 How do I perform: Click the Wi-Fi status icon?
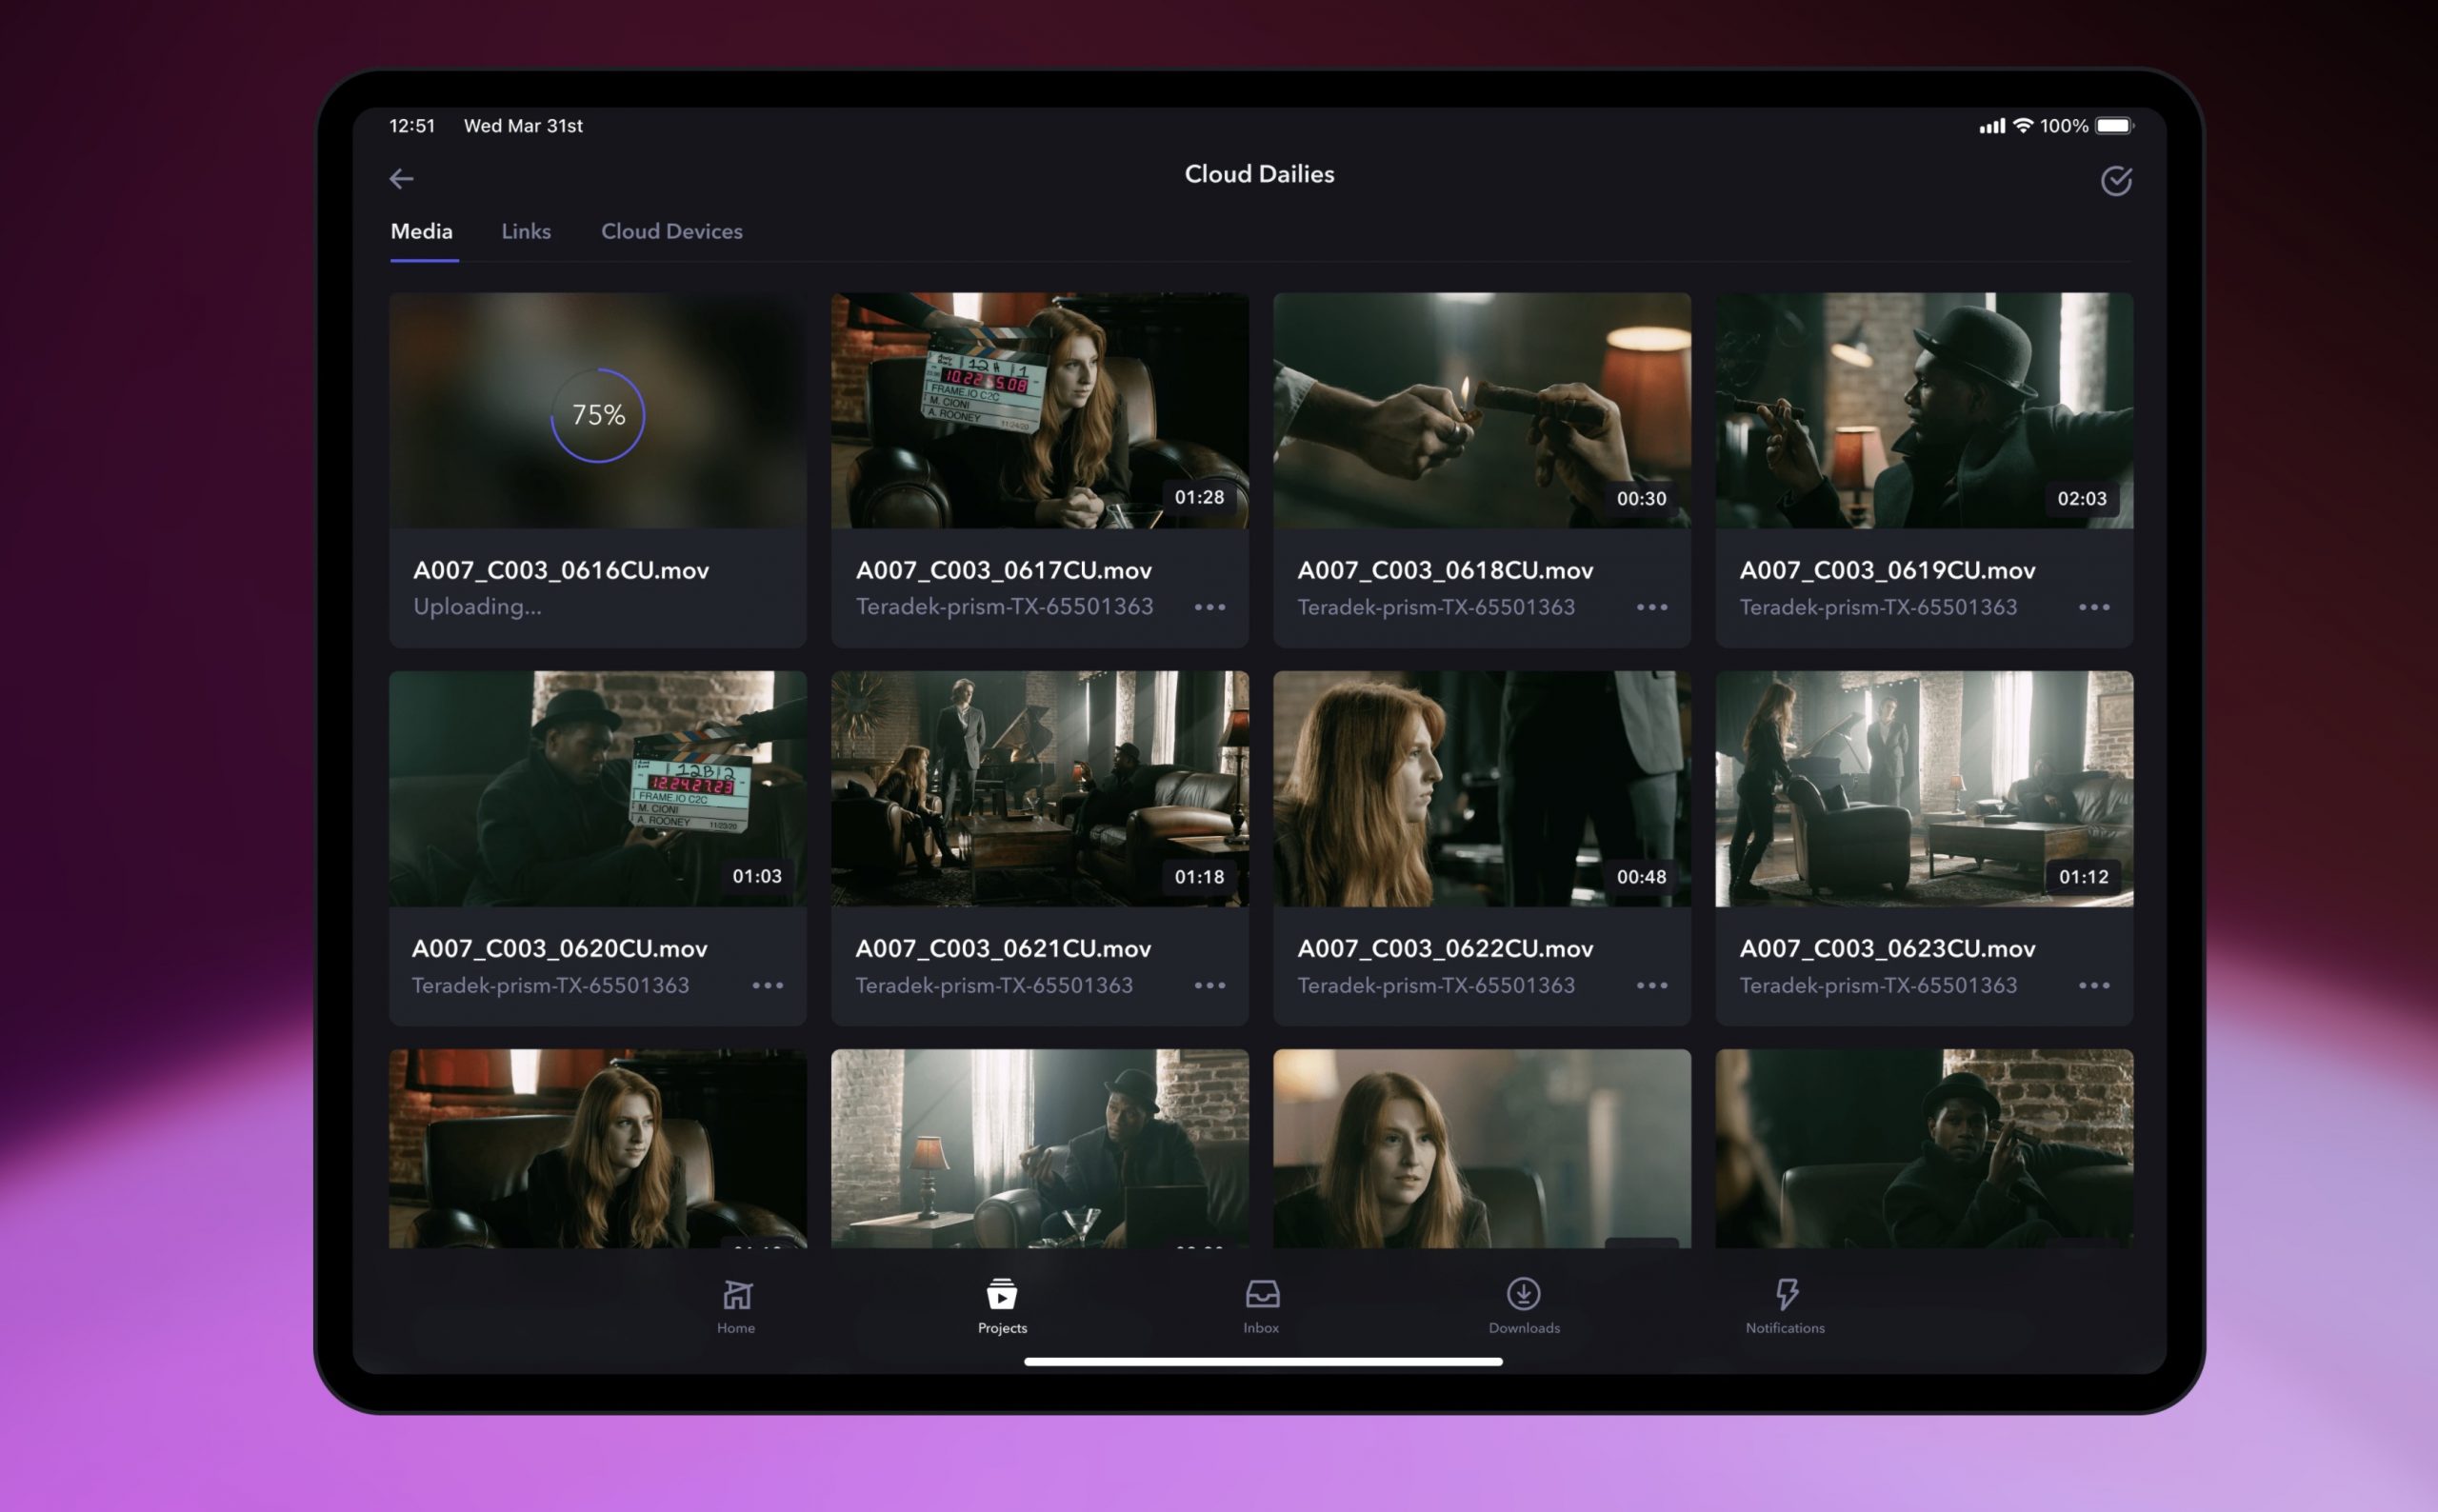click(x=2023, y=126)
